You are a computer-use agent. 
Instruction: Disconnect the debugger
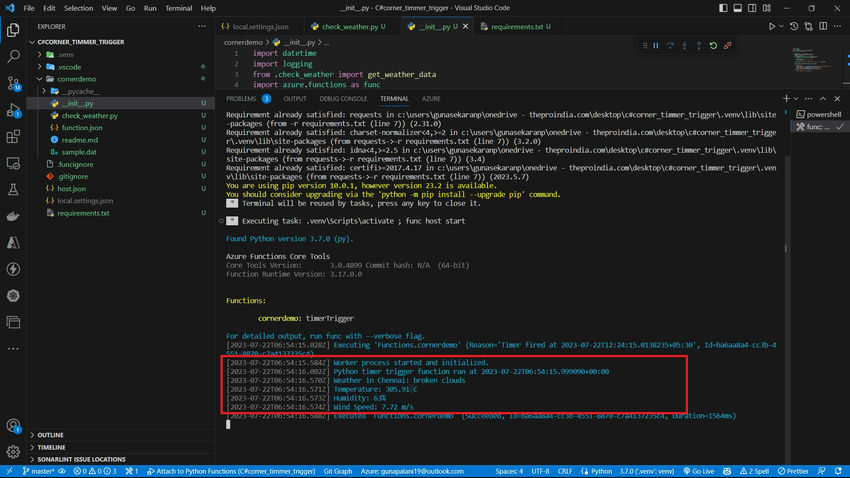(x=728, y=45)
